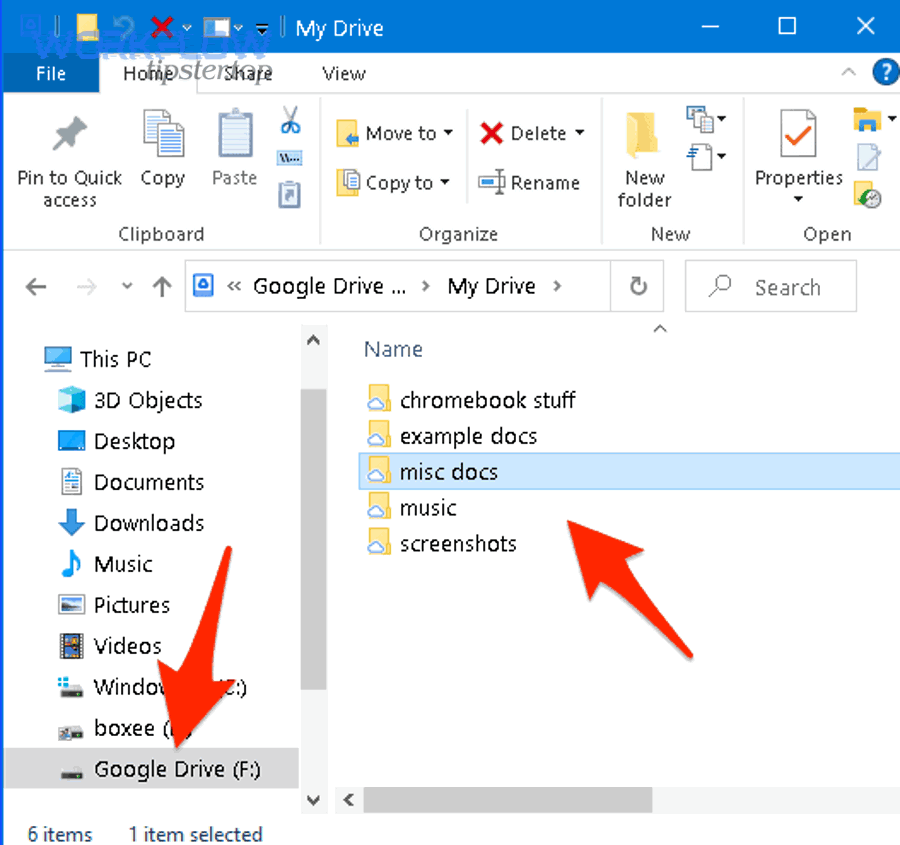Screen dimensions: 900x845
Task: Switch to the View ribbon tab
Action: (344, 73)
